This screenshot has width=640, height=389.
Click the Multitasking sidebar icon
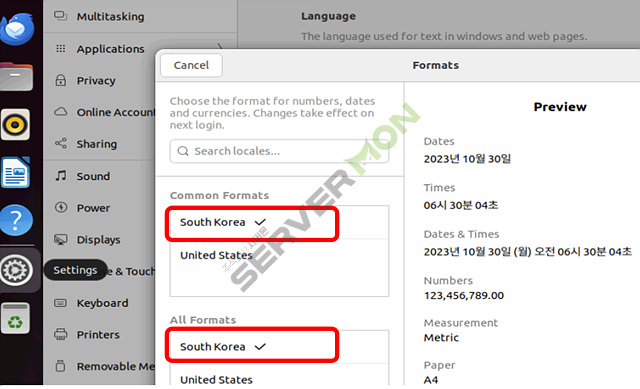[60, 16]
